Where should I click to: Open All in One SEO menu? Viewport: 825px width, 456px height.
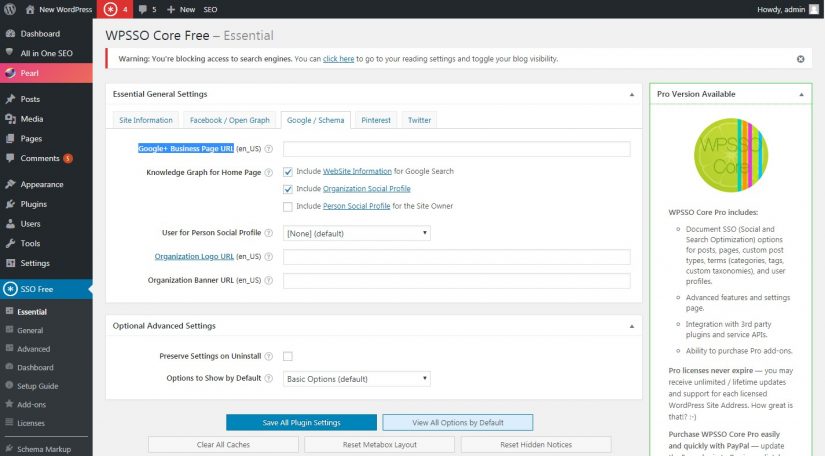46,53
